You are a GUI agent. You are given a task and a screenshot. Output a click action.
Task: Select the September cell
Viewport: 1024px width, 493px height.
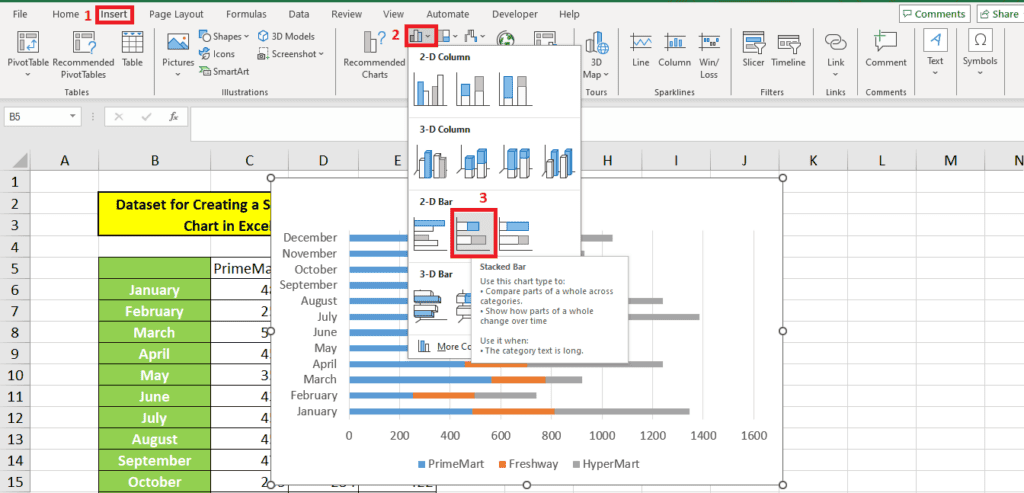[154, 460]
